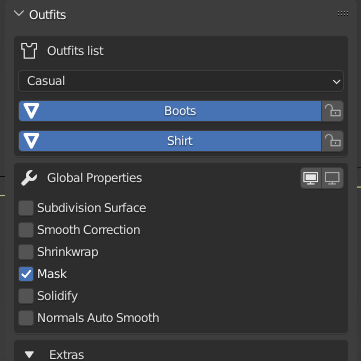
Task: Collapse the Outfits panel chevron
Action: point(19,14)
